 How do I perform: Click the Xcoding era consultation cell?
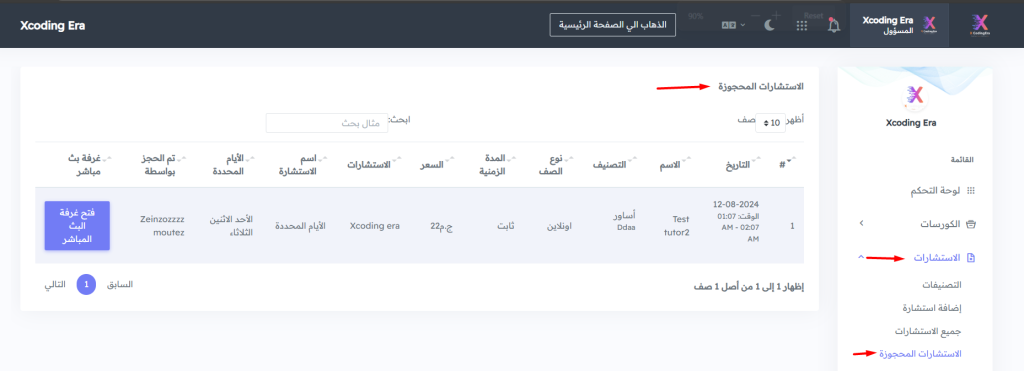tap(375, 226)
